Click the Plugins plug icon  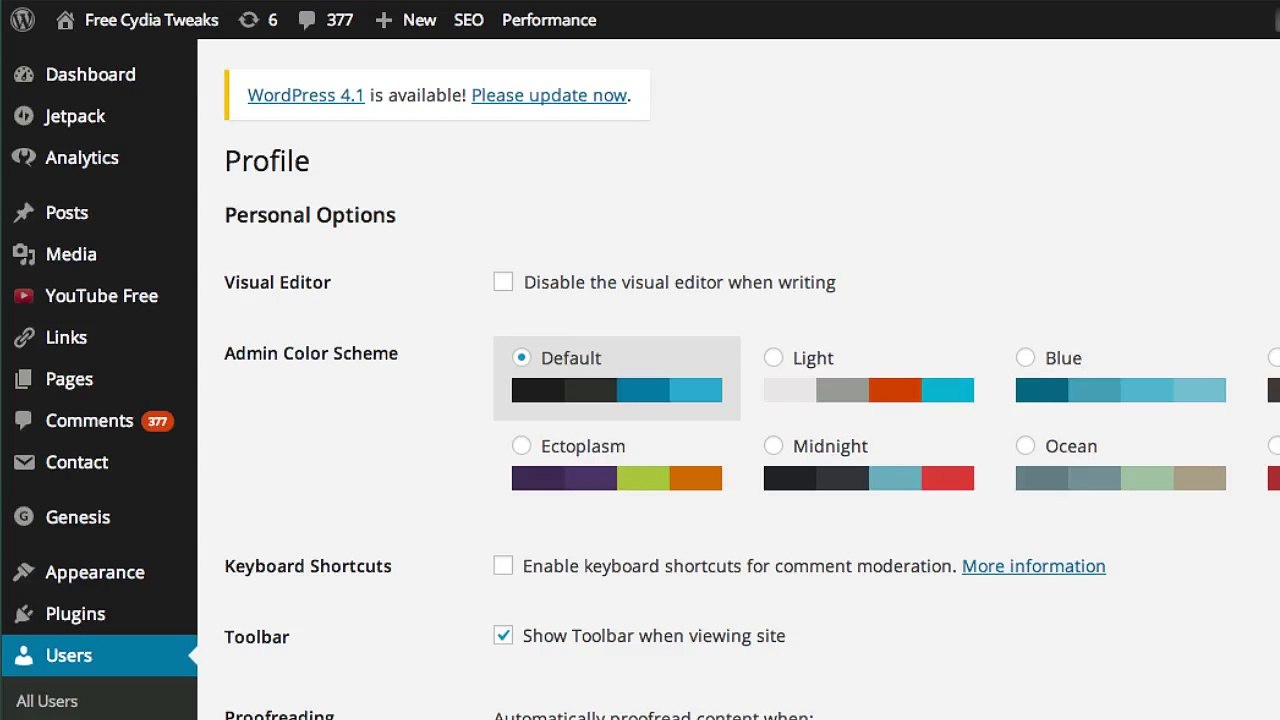coord(24,614)
